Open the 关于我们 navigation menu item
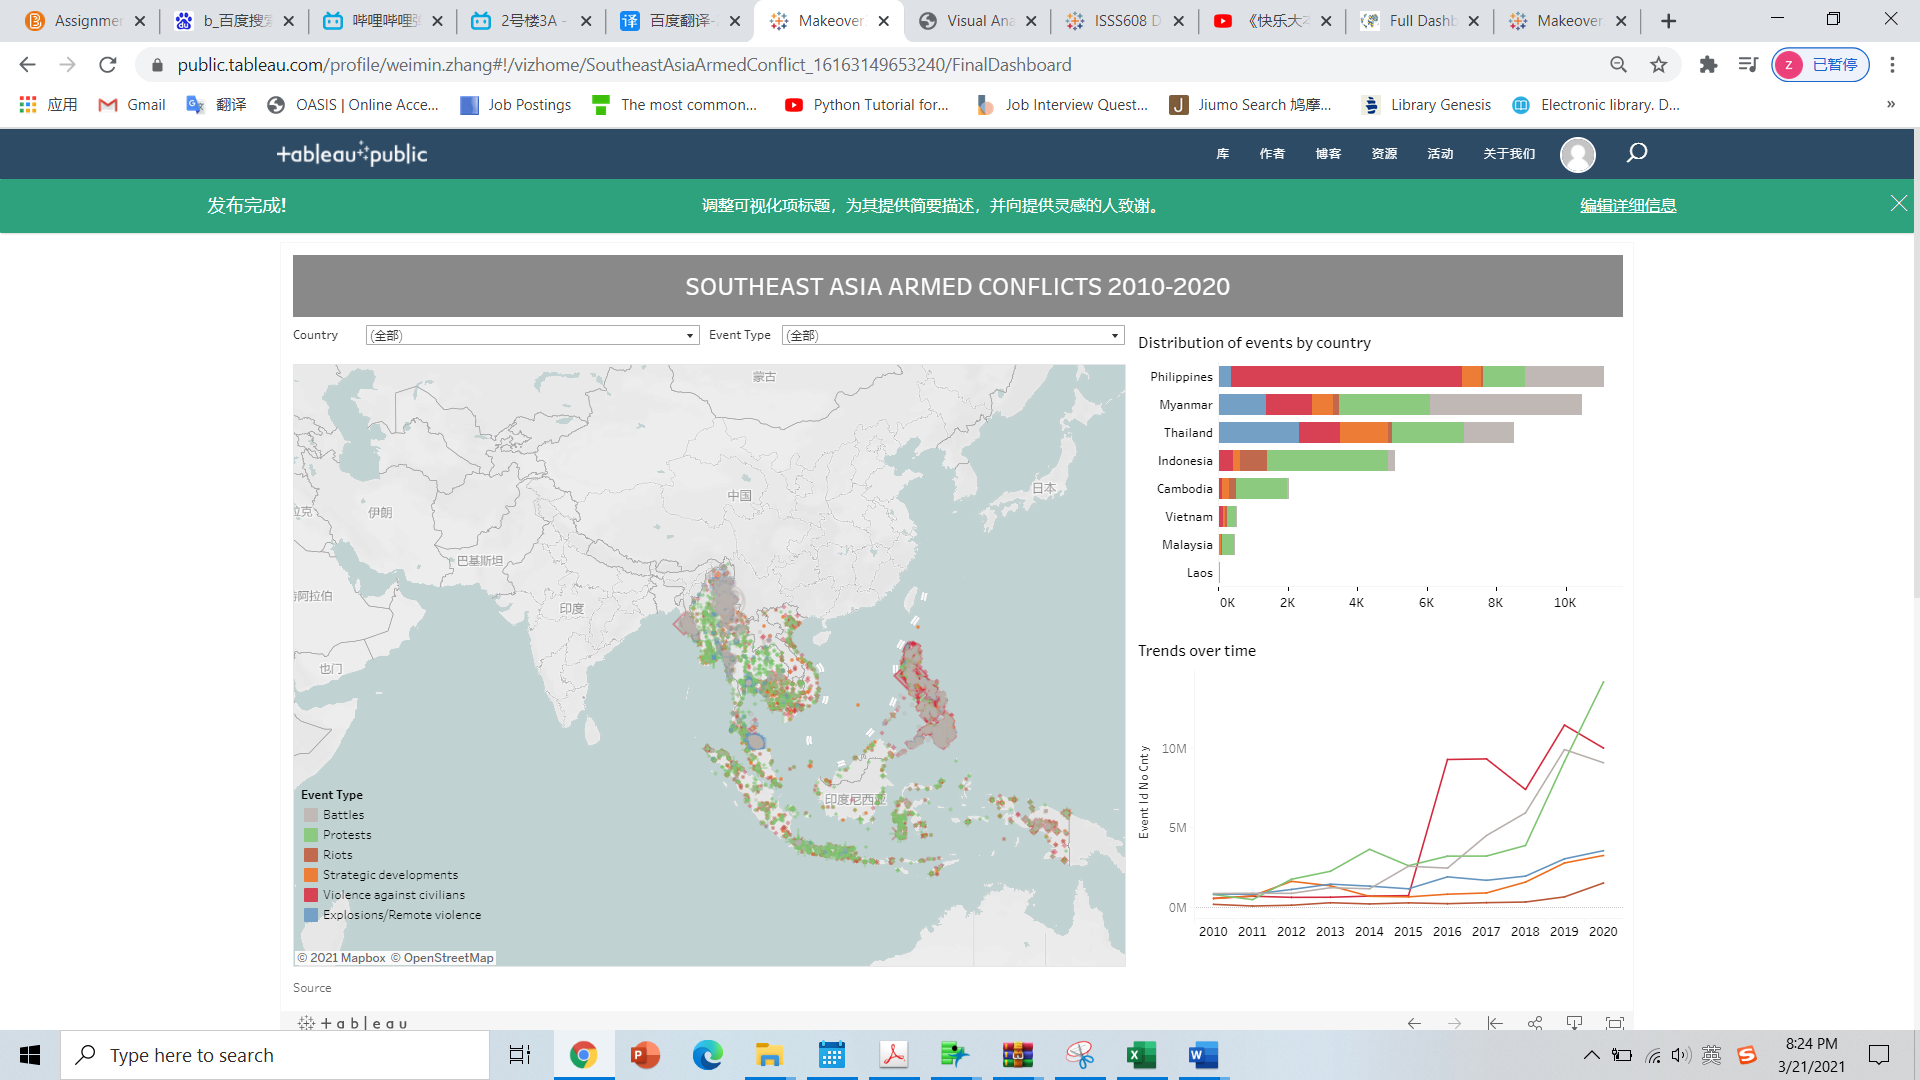1920x1080 pixels. pos(1508,154)
